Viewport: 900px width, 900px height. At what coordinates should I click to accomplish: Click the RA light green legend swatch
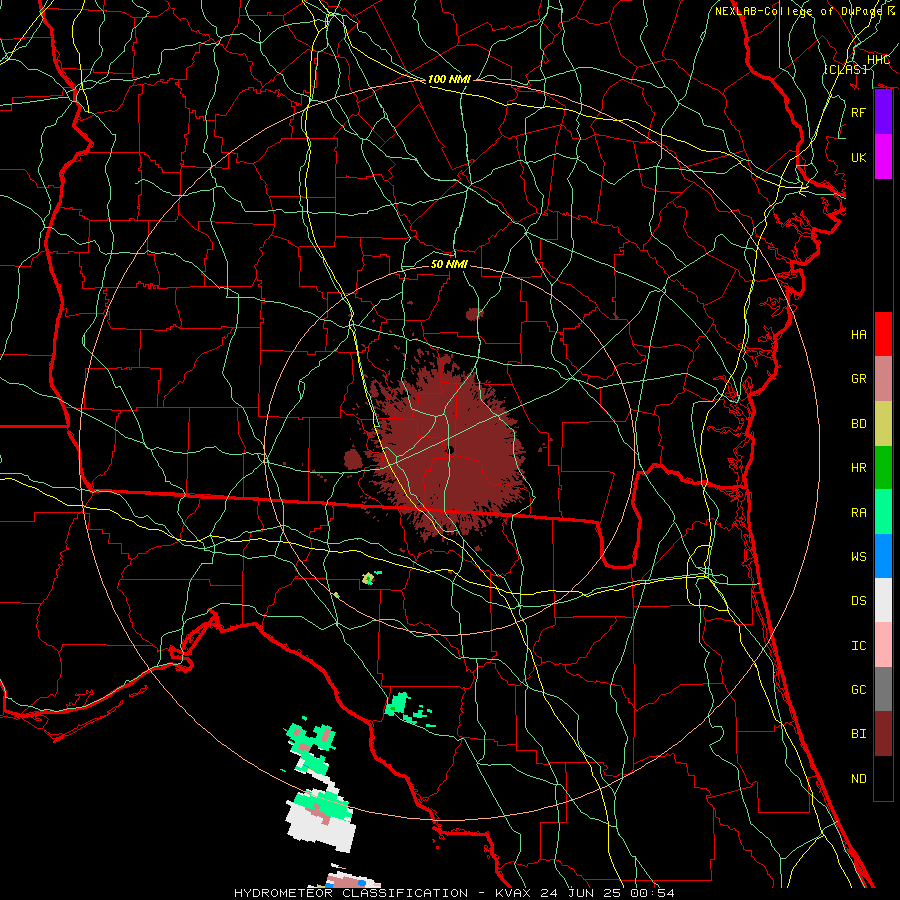883,512
